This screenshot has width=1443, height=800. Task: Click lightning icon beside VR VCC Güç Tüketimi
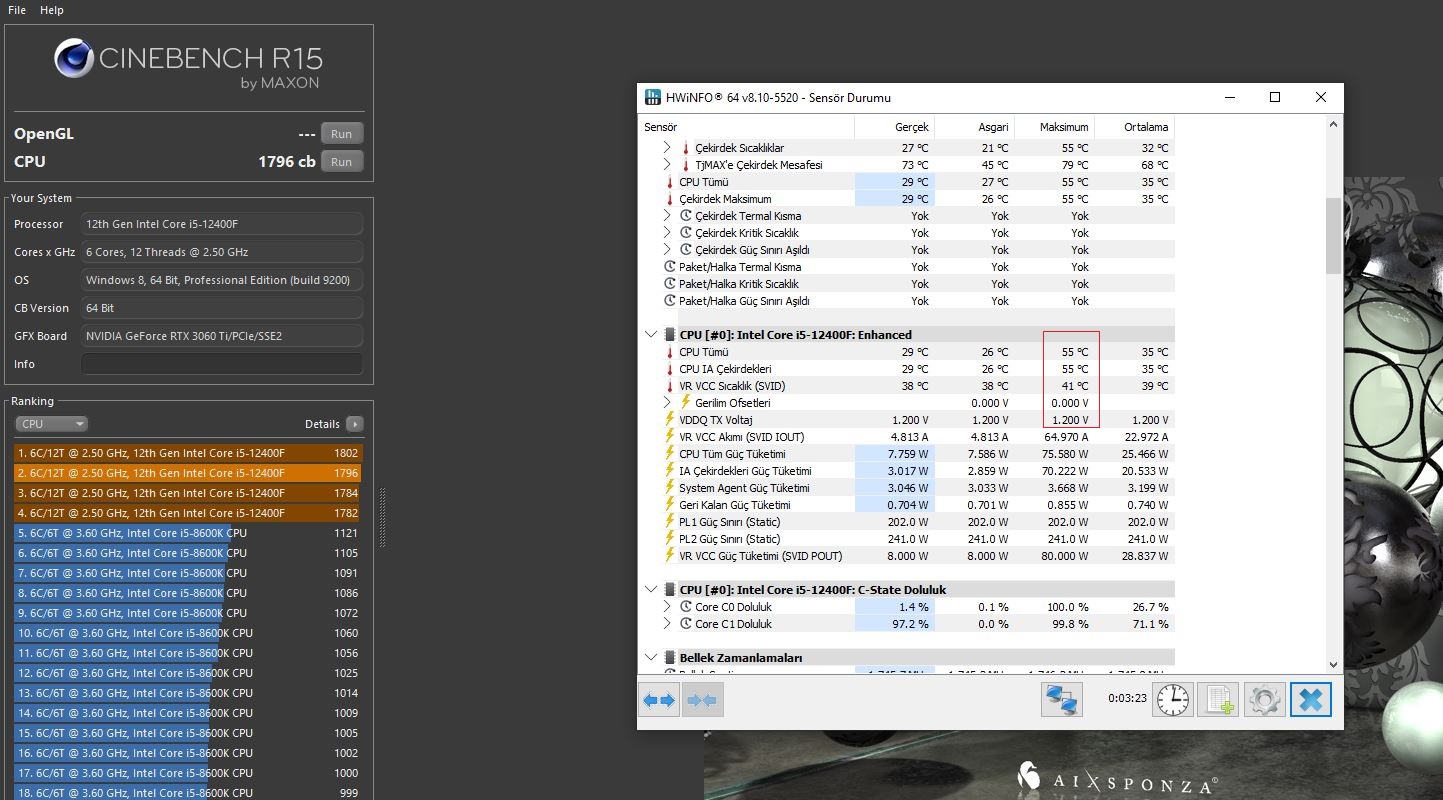click(x=670, y=556)
